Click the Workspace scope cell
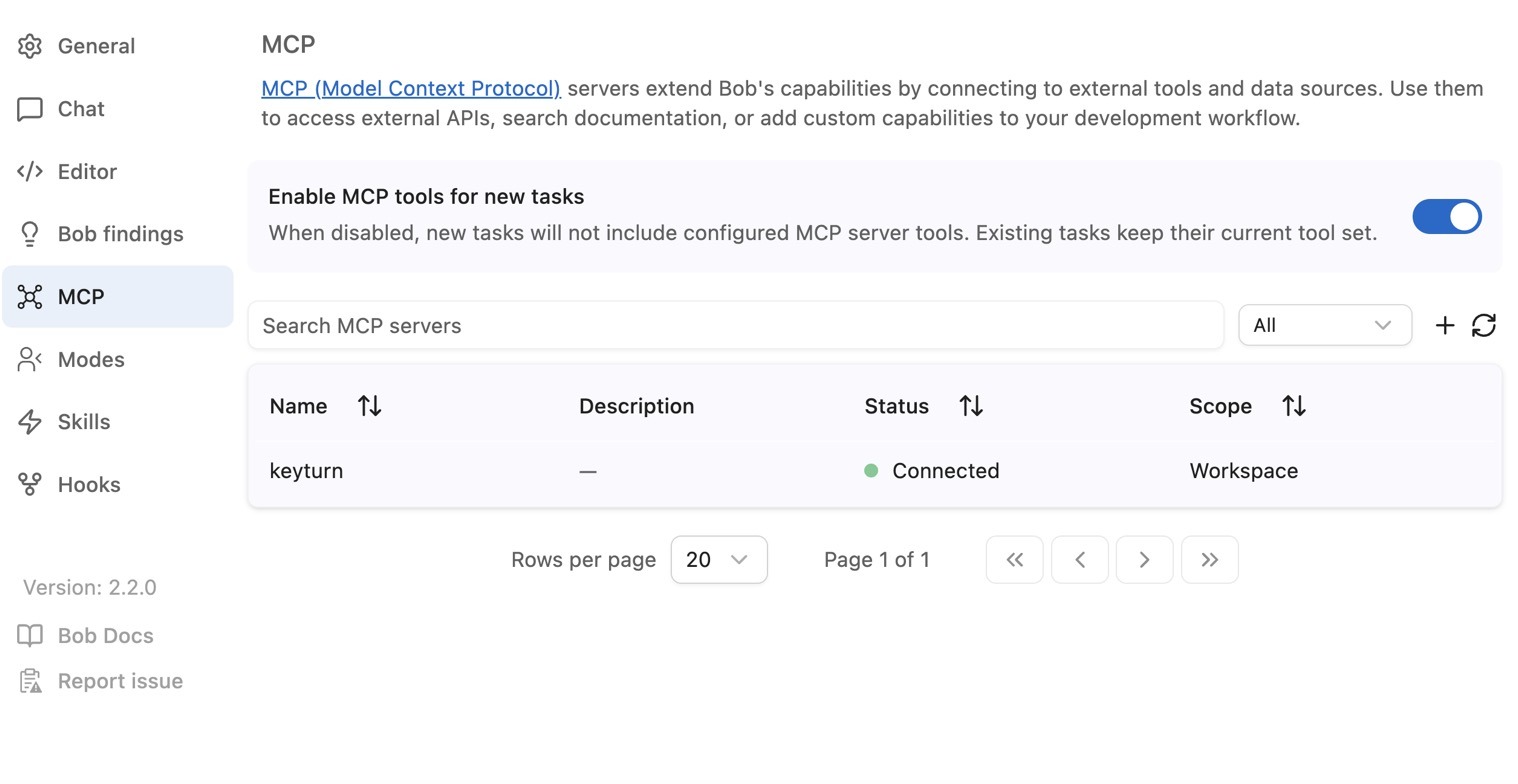The image size is (1518, 784). click(x=1243, y=471)
